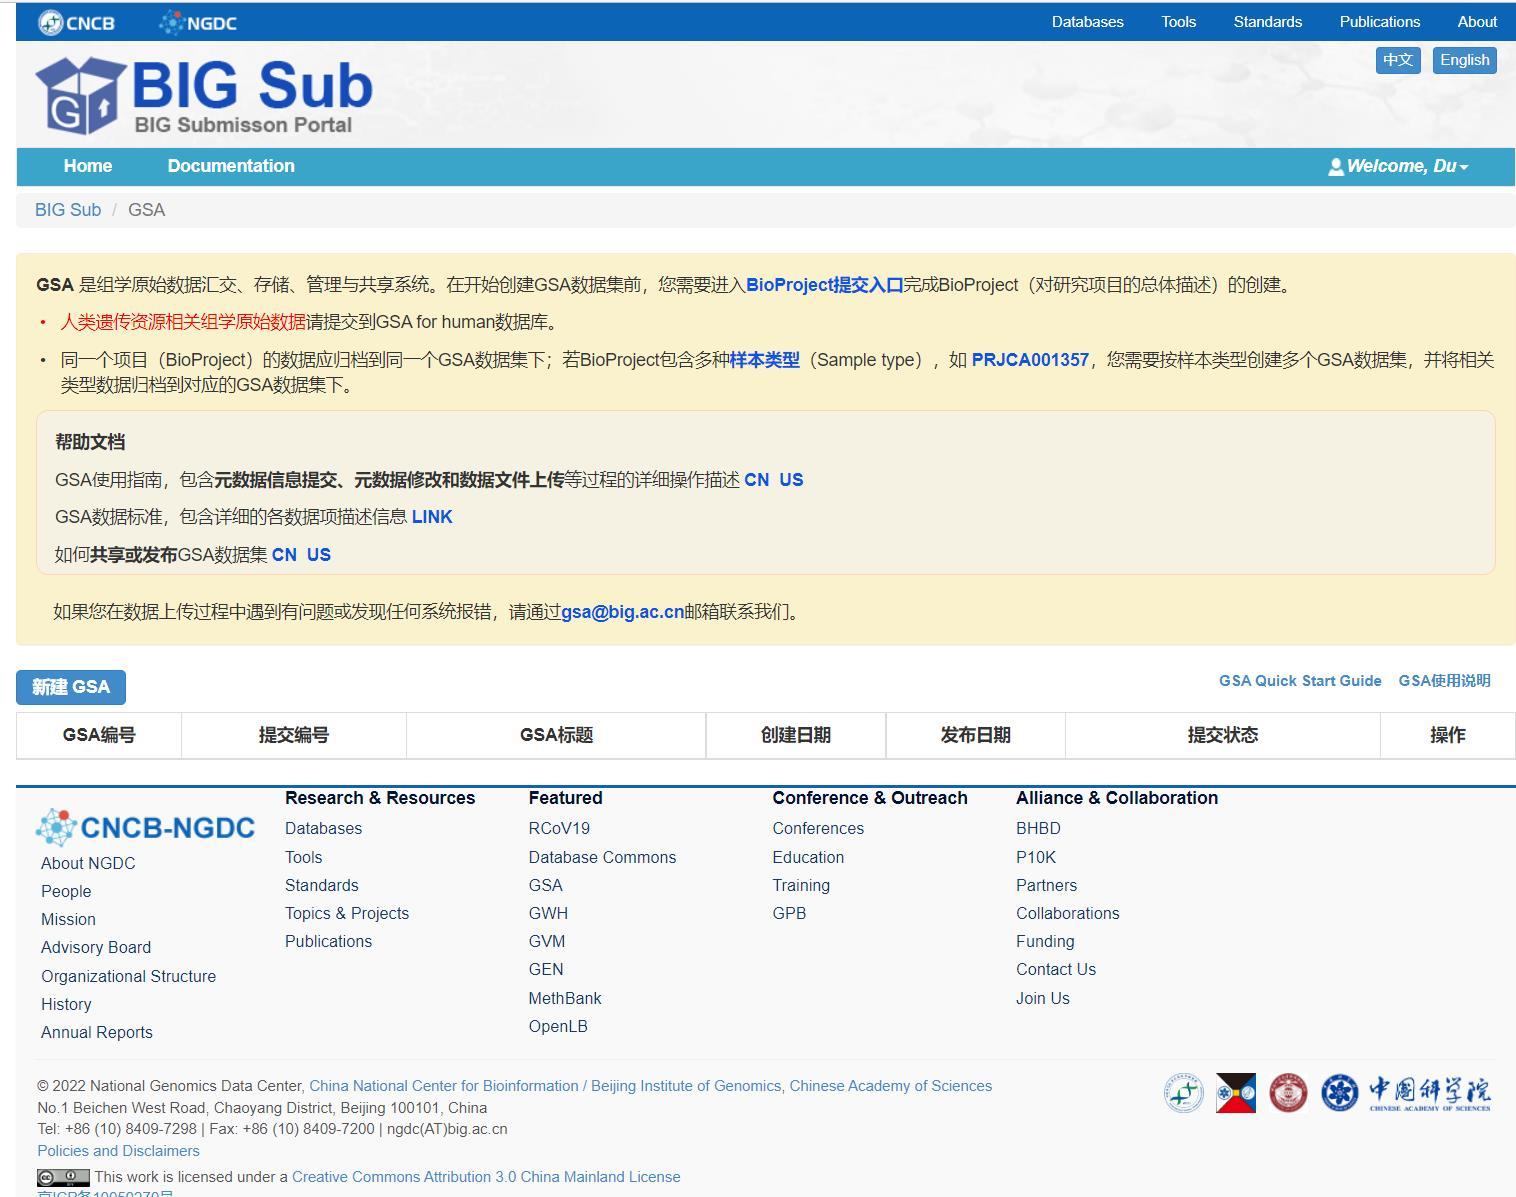Open the RCoV19 footer link
1516x1197 pixels.
coord(559,829)
